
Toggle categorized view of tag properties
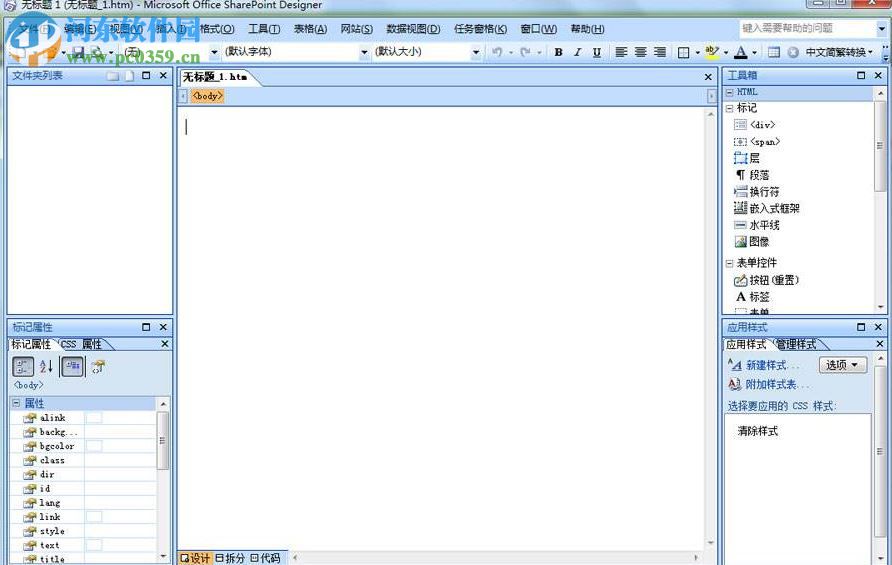[23, 367]
